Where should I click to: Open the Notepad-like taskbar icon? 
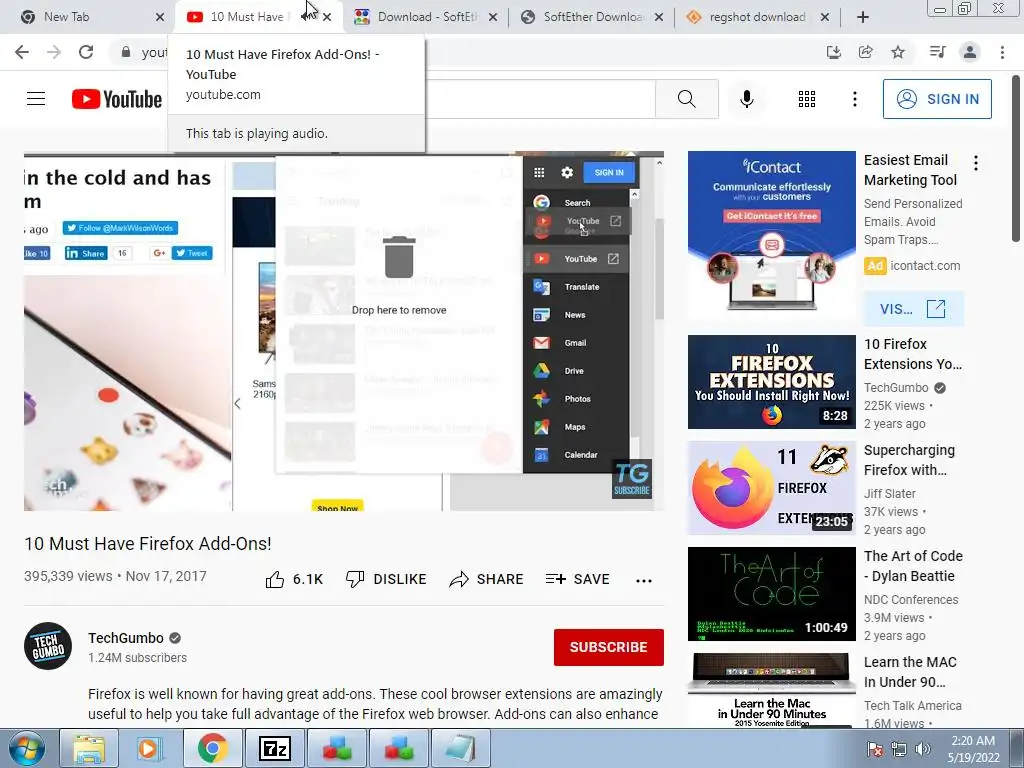pos(462,748)
